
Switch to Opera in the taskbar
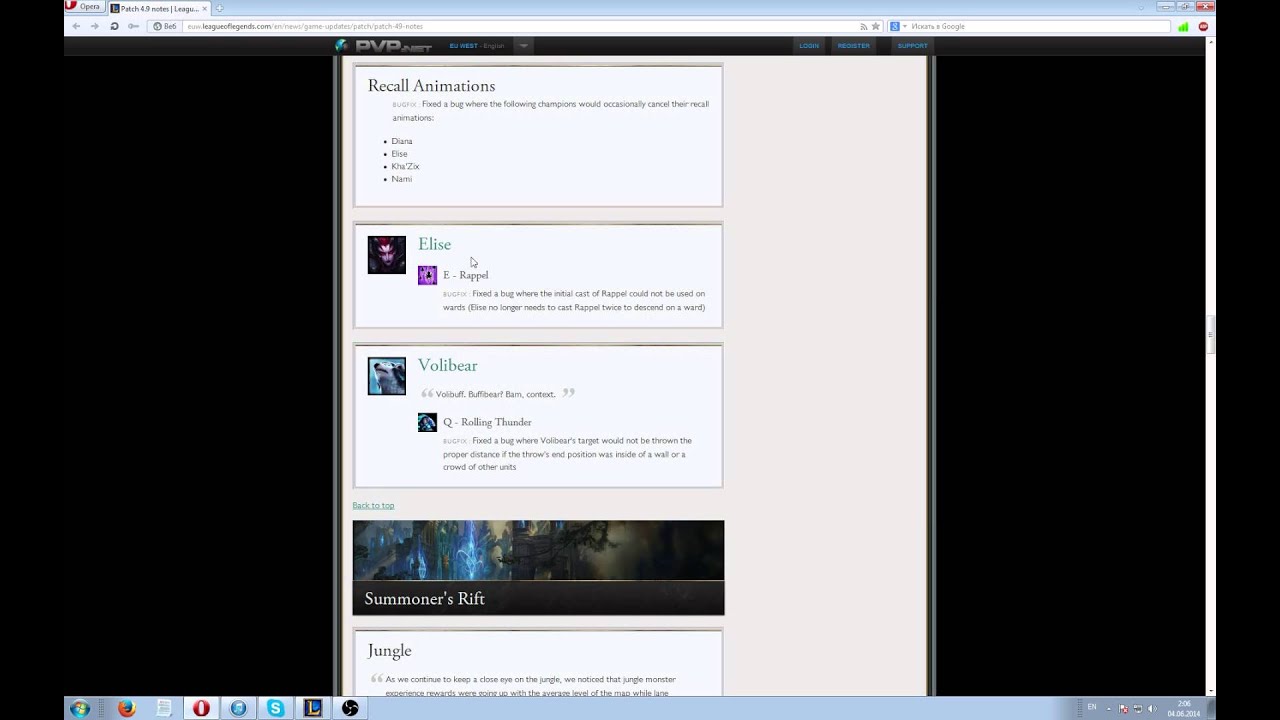[201, 708]
